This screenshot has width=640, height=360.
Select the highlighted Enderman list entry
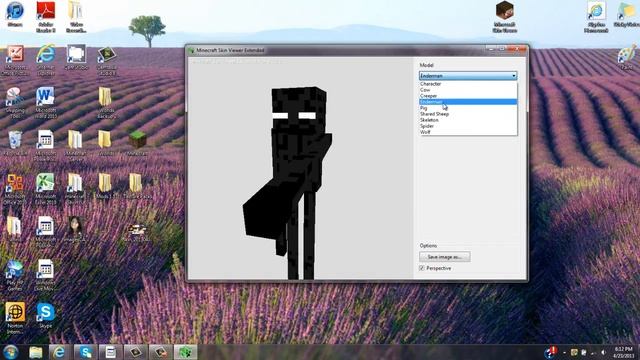(468, 102)
